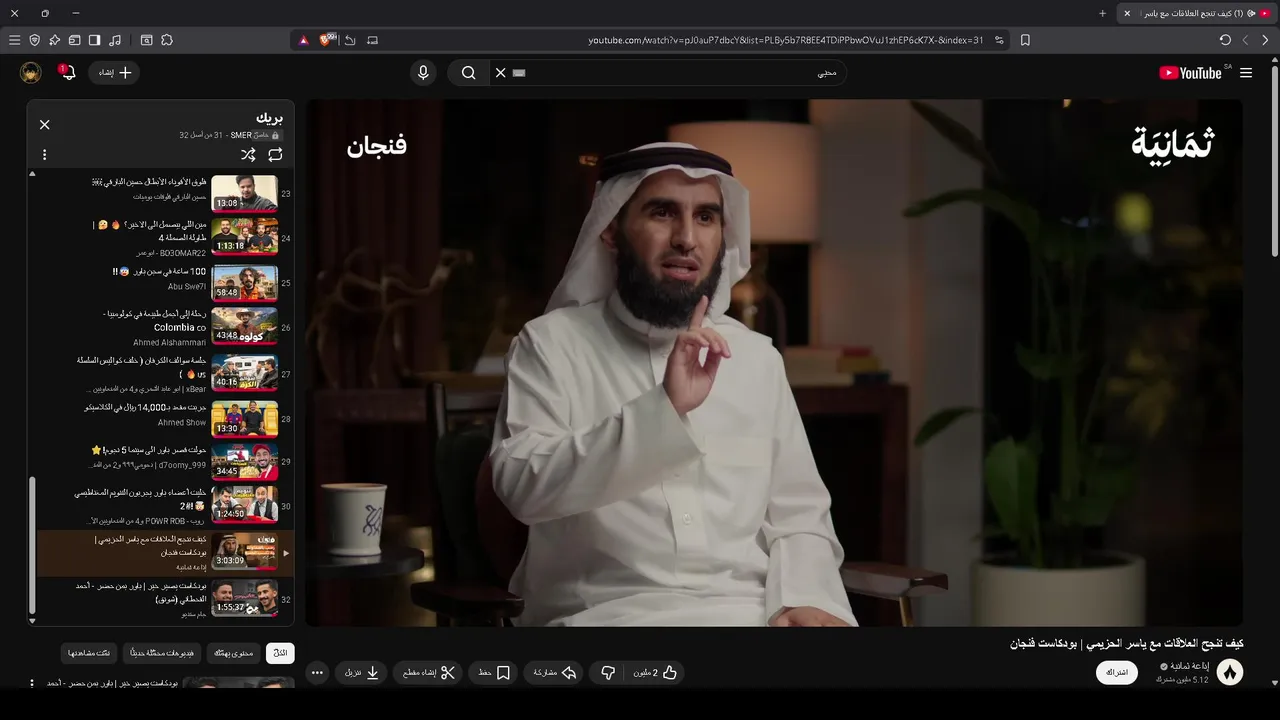The image size is (1280, 720).
Task: Open the account avatar menu
Action: pyautogui.click(x=31, y=72)
